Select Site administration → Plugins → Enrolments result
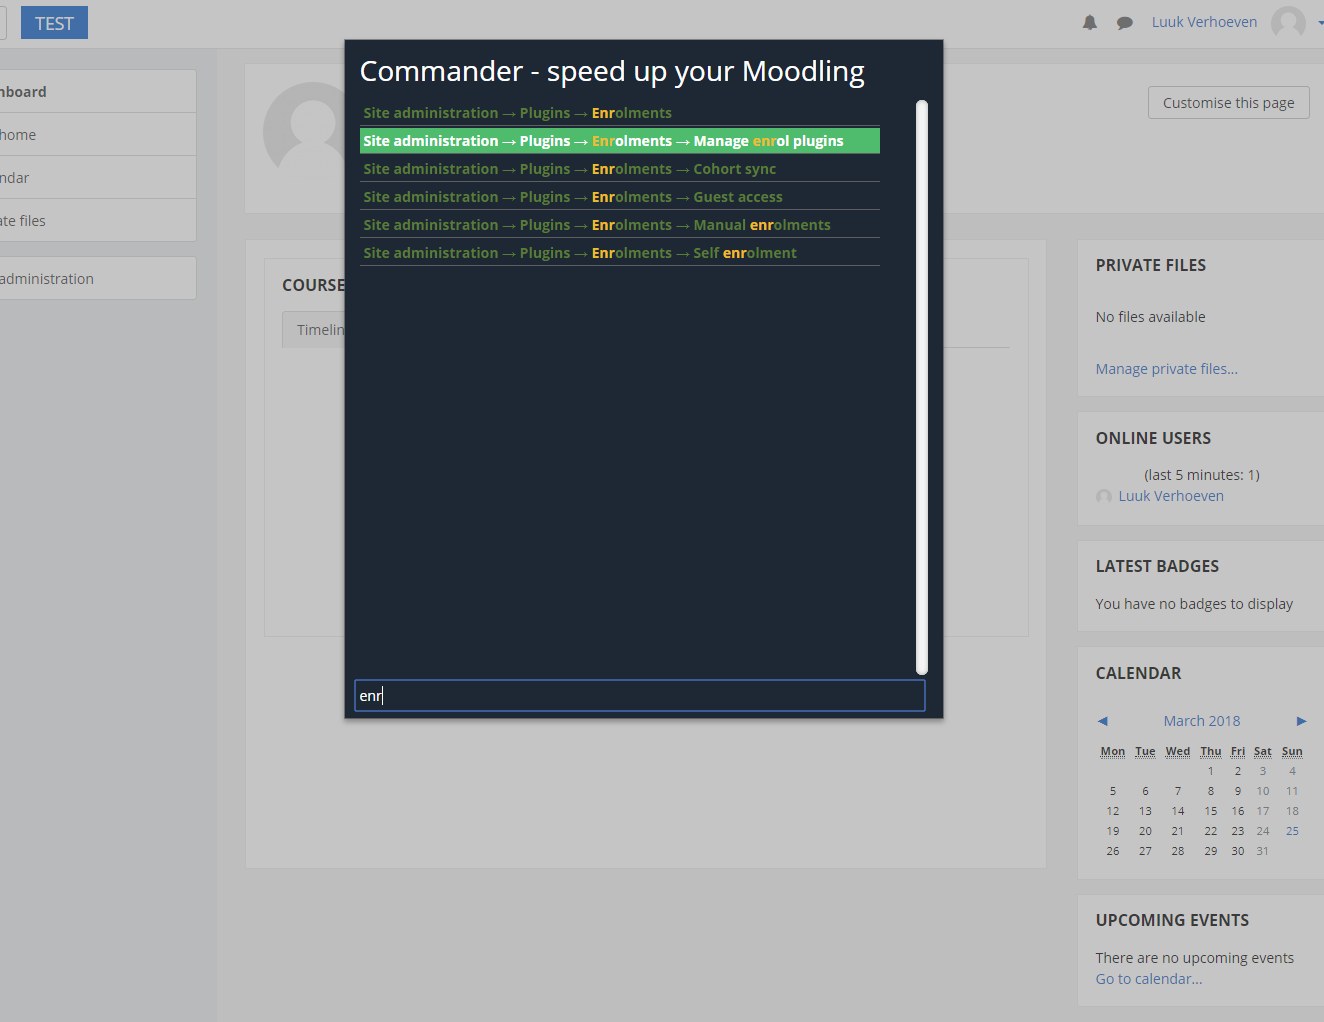Viewport: 1324px width, 1022px height. (619, 113)
